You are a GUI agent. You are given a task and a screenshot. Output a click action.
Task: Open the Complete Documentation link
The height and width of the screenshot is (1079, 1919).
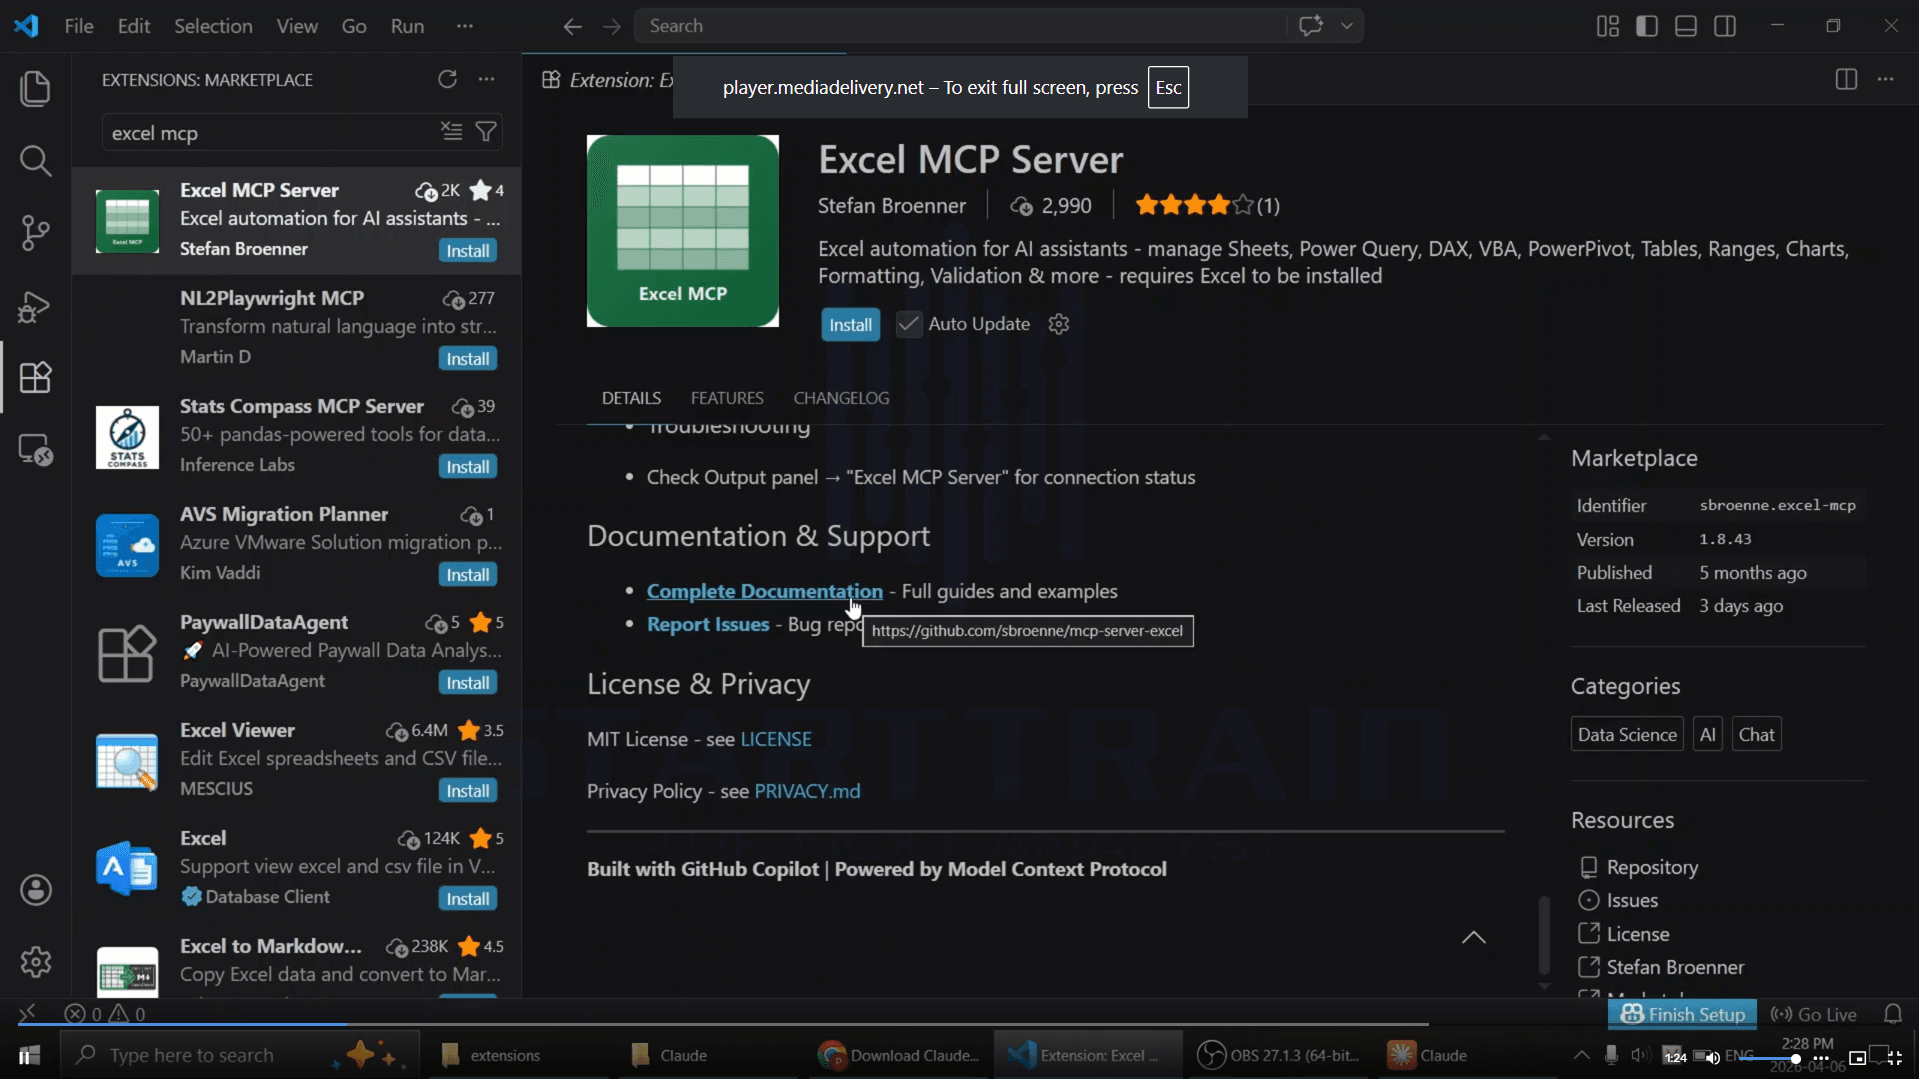pyautogui.click(x=764, y=591)
